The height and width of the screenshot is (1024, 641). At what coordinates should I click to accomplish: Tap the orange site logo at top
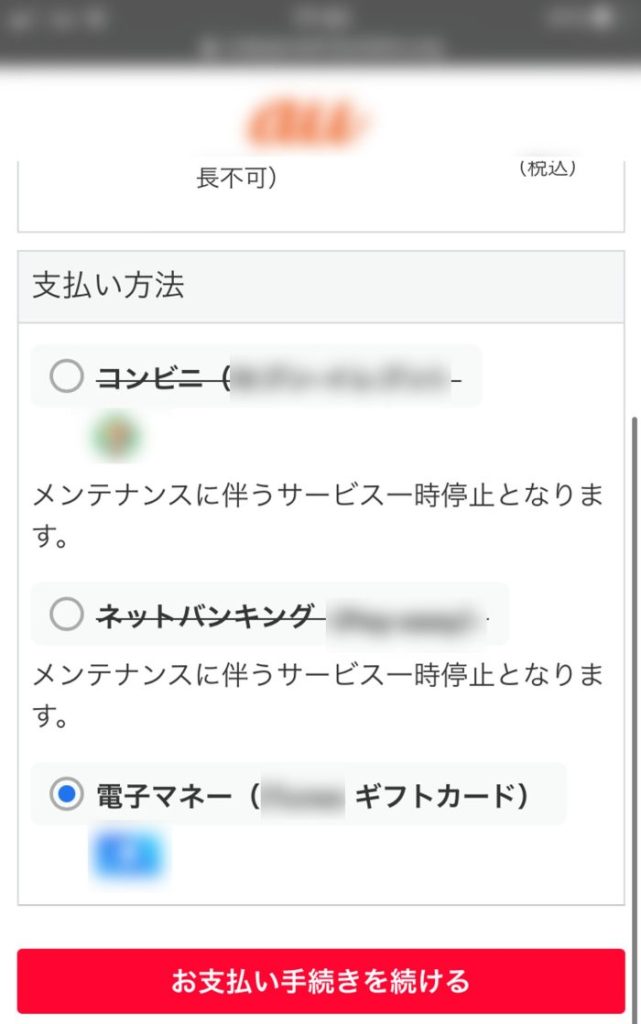(309, 125)
